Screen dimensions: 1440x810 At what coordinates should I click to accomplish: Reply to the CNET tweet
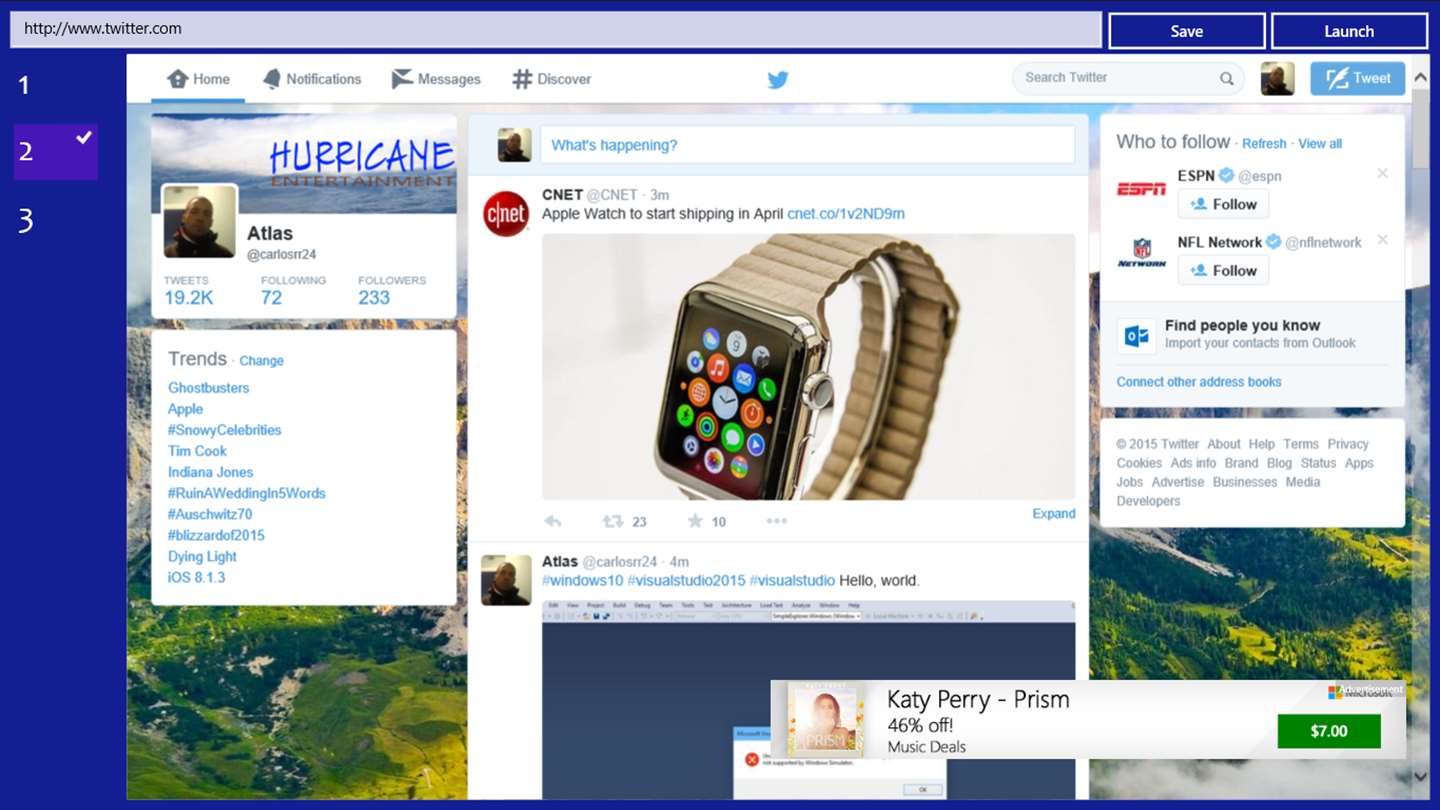tap(553, 521)
